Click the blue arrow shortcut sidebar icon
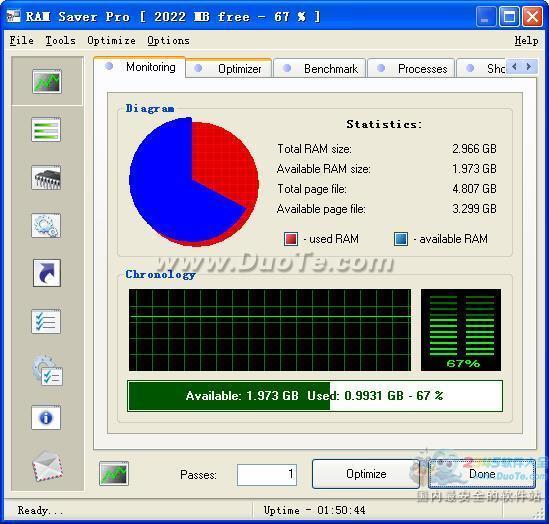 click(47, 273)
